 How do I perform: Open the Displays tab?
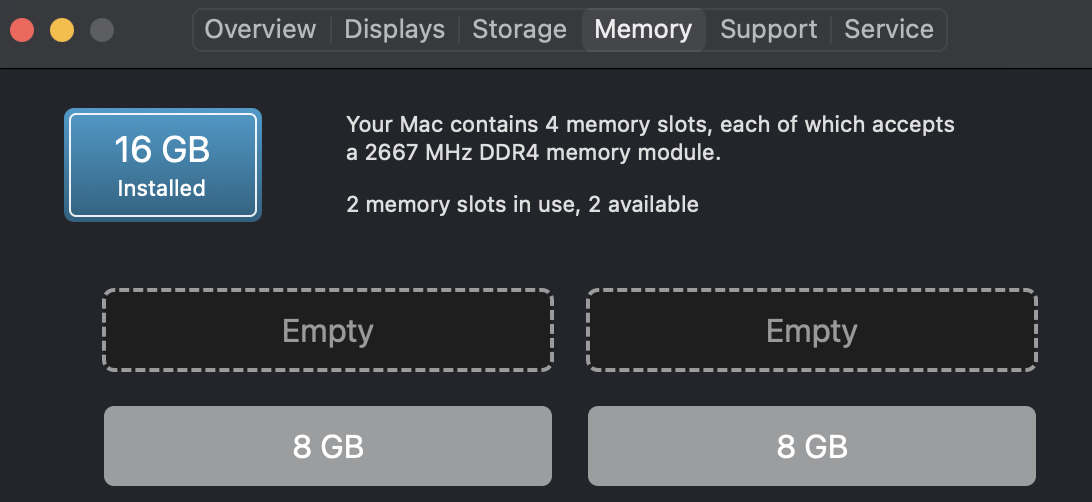coord(394,29)
